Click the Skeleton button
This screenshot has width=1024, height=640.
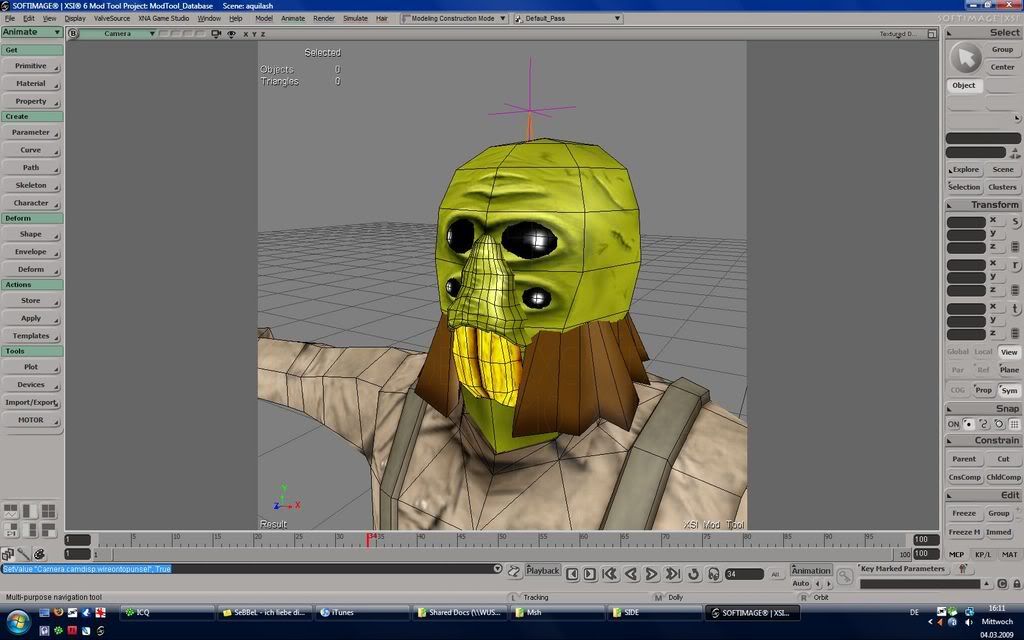(31, 185)
